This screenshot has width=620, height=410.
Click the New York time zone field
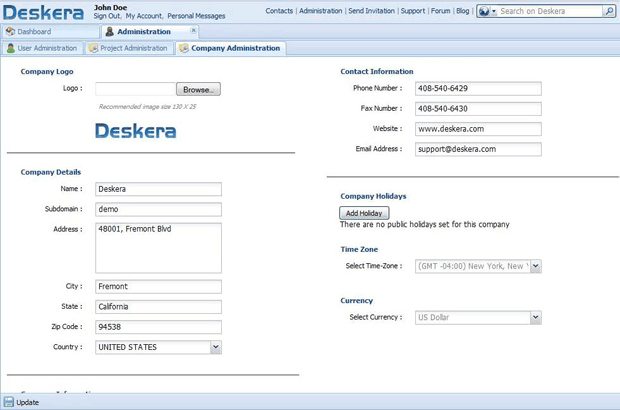[x=478, y=266]
